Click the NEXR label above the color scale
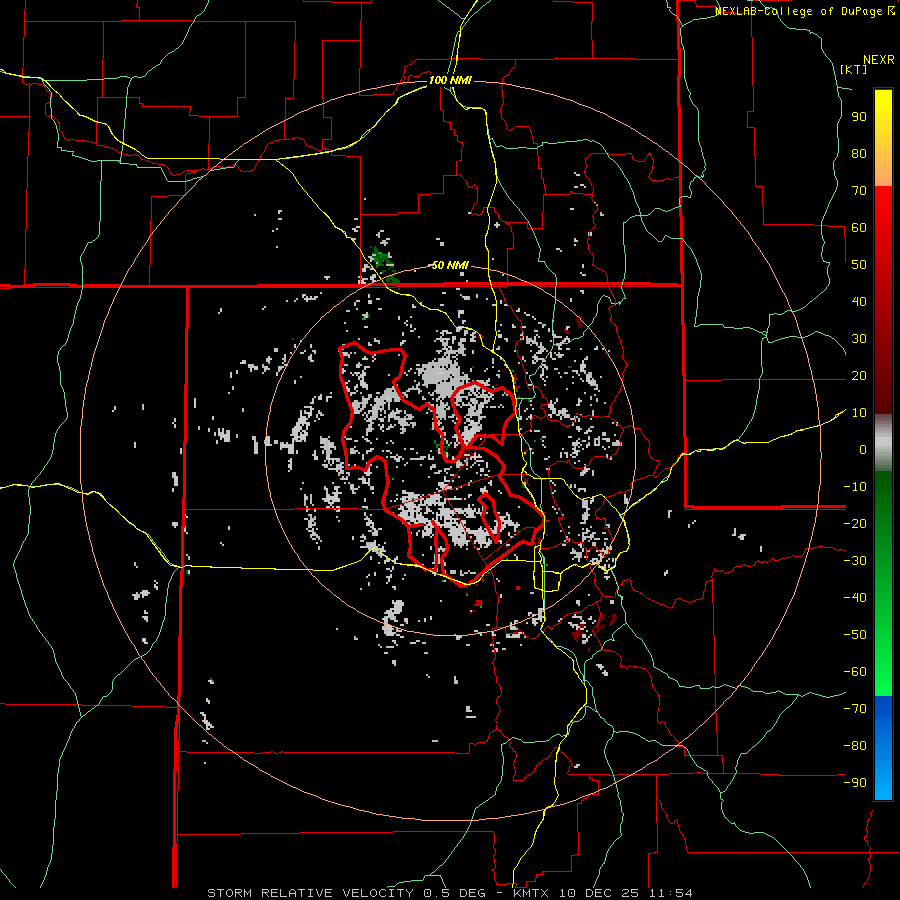The width and height of the screenshot is (900, 900). pos(878,58)
